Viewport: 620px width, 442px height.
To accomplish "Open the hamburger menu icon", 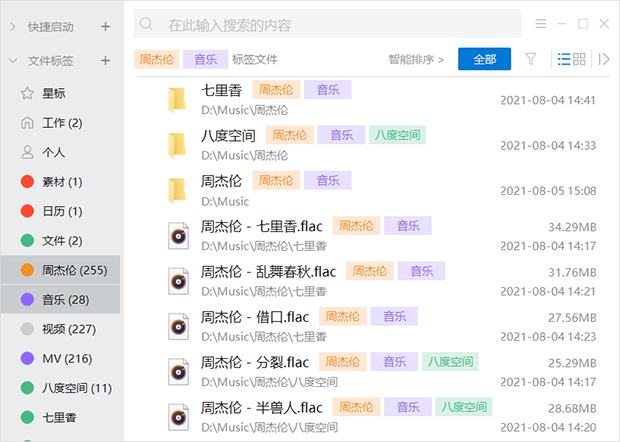I will point(541,24).
